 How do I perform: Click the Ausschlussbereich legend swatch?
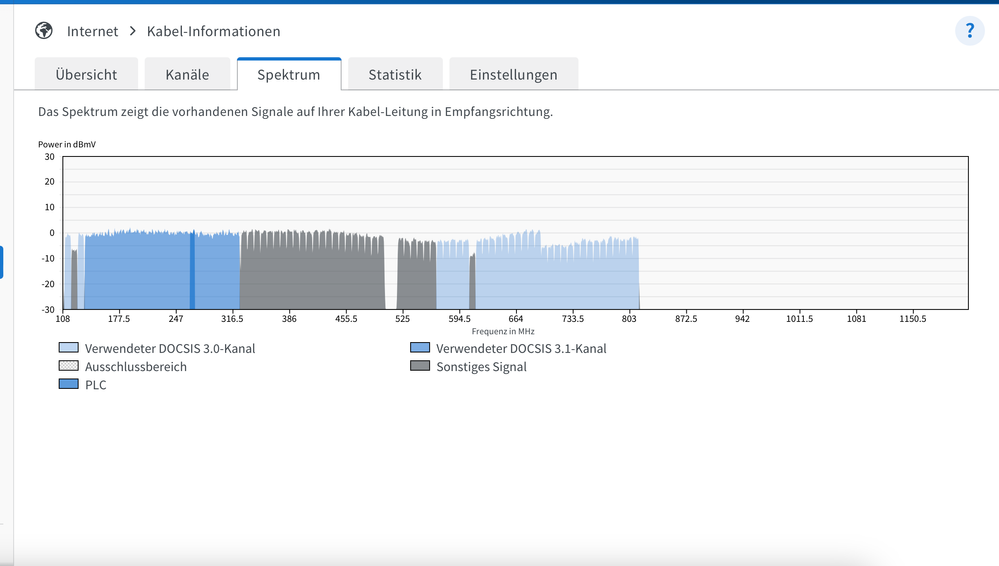click(68, 367)
